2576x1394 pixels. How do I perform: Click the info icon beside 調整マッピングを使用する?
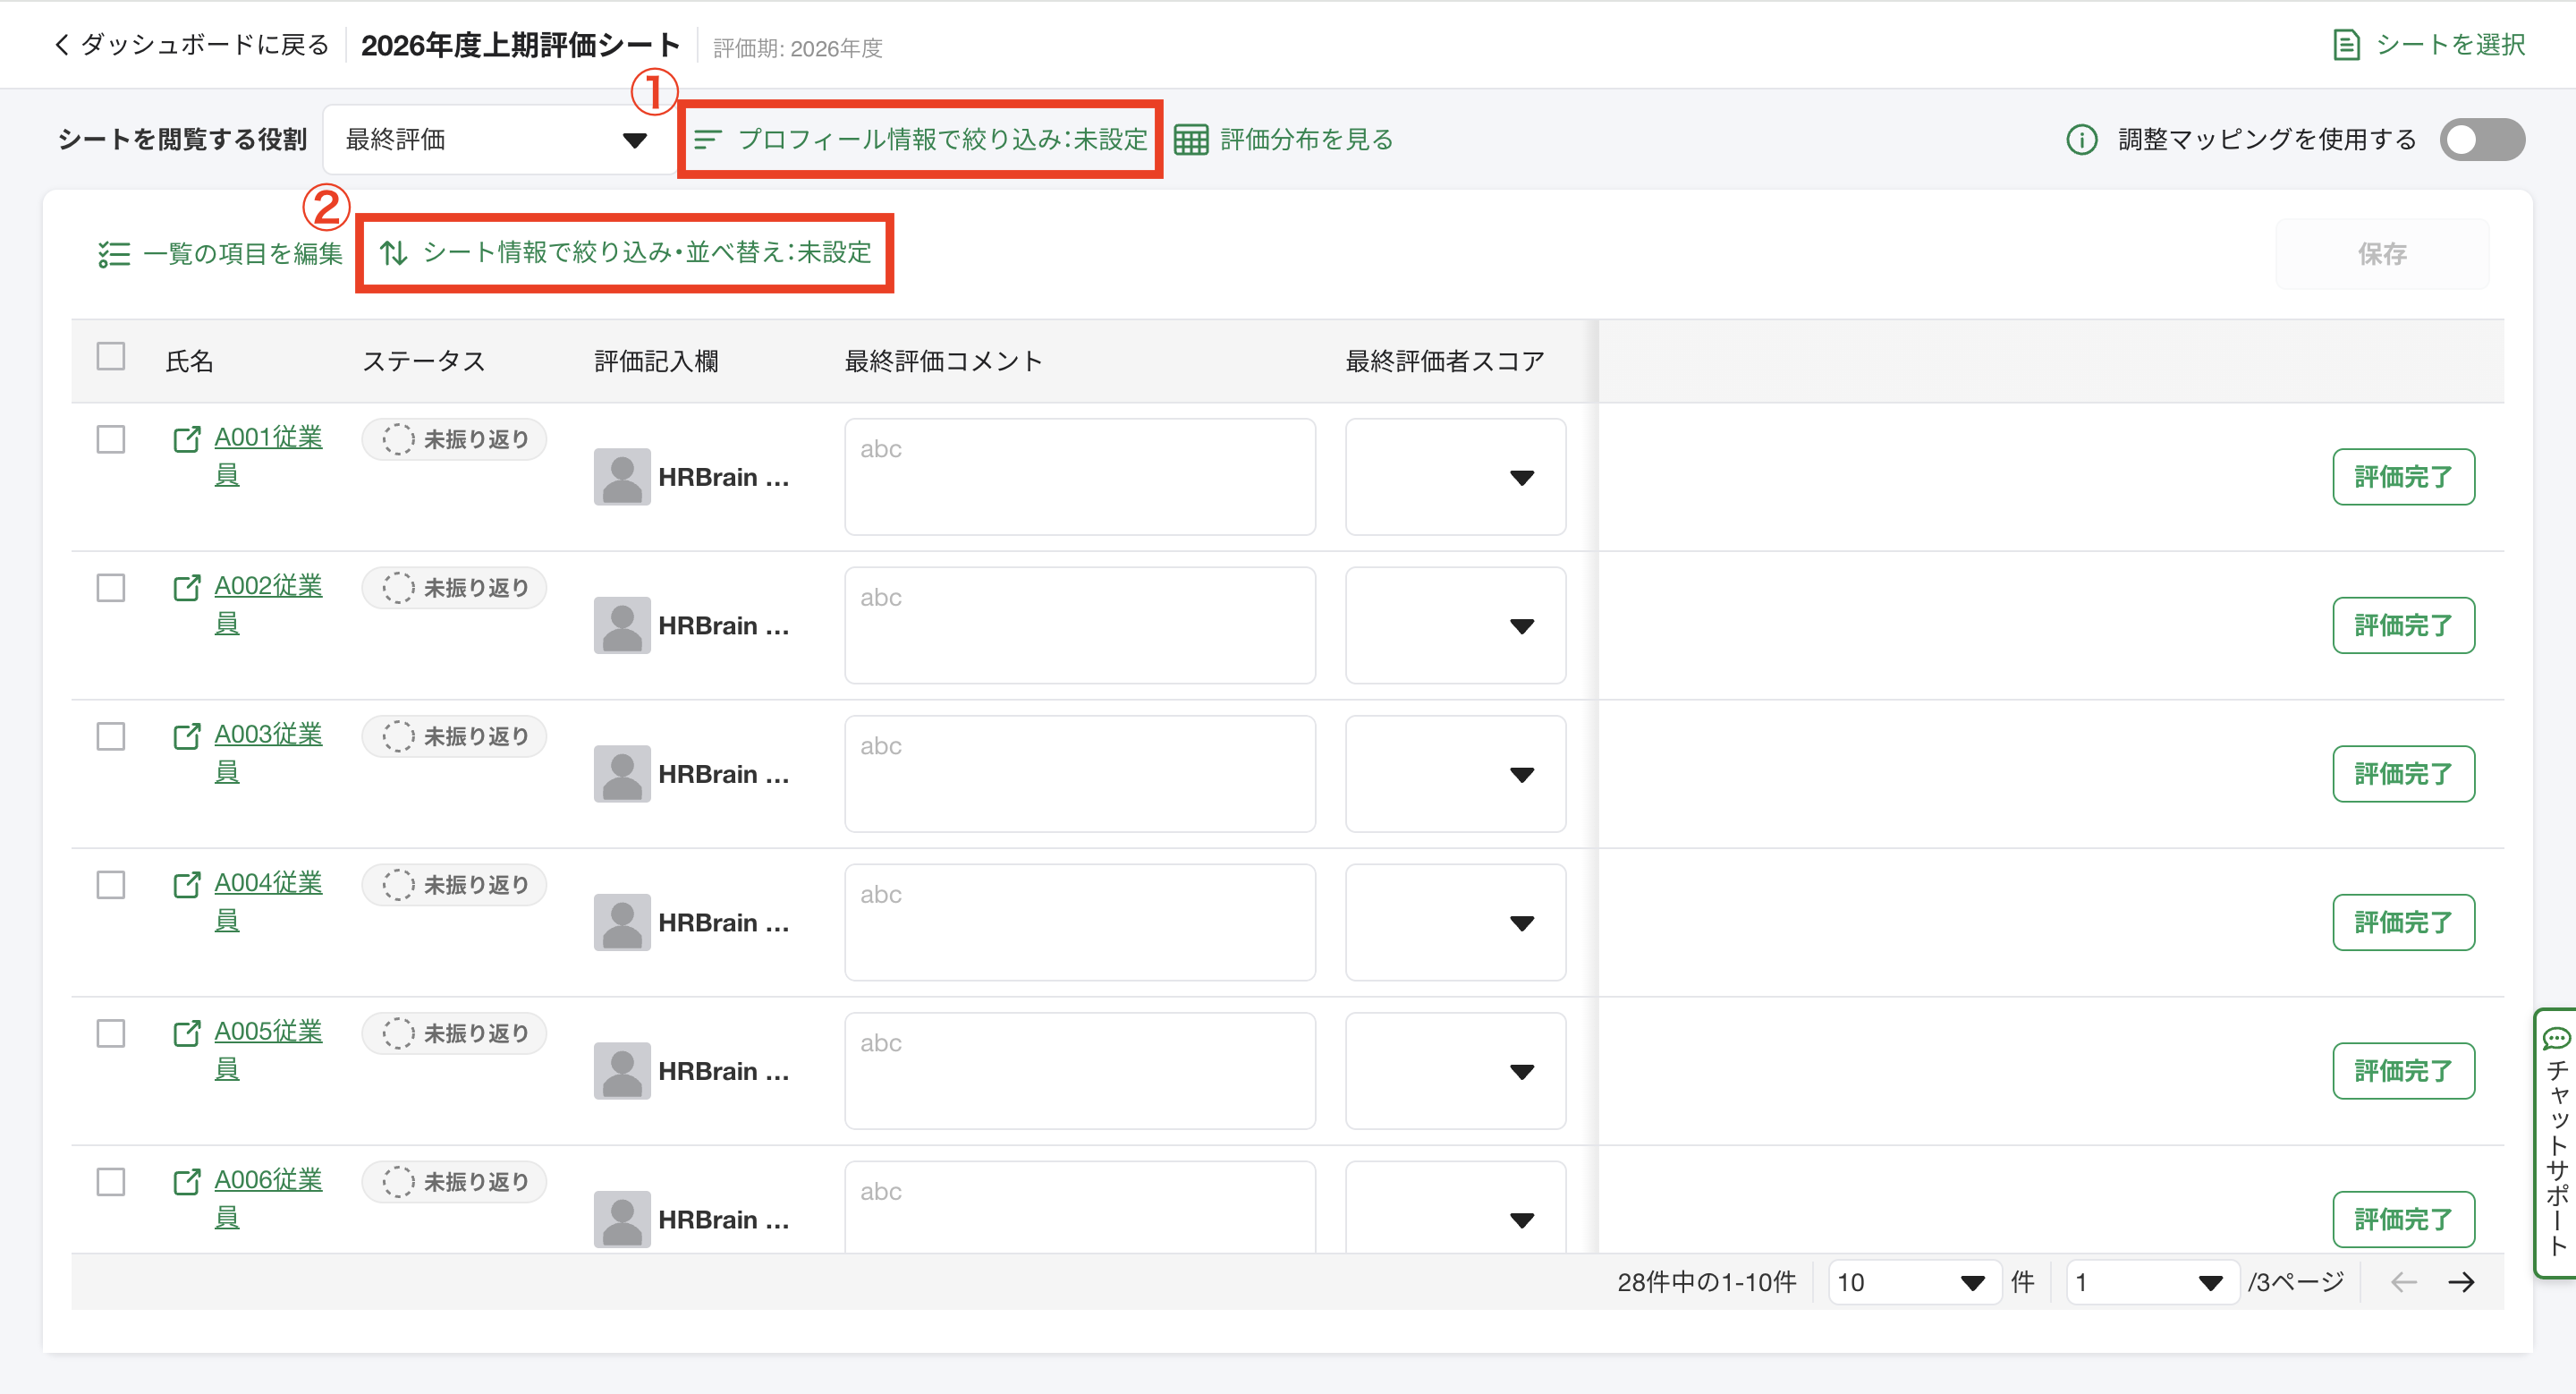[2081, 140]
